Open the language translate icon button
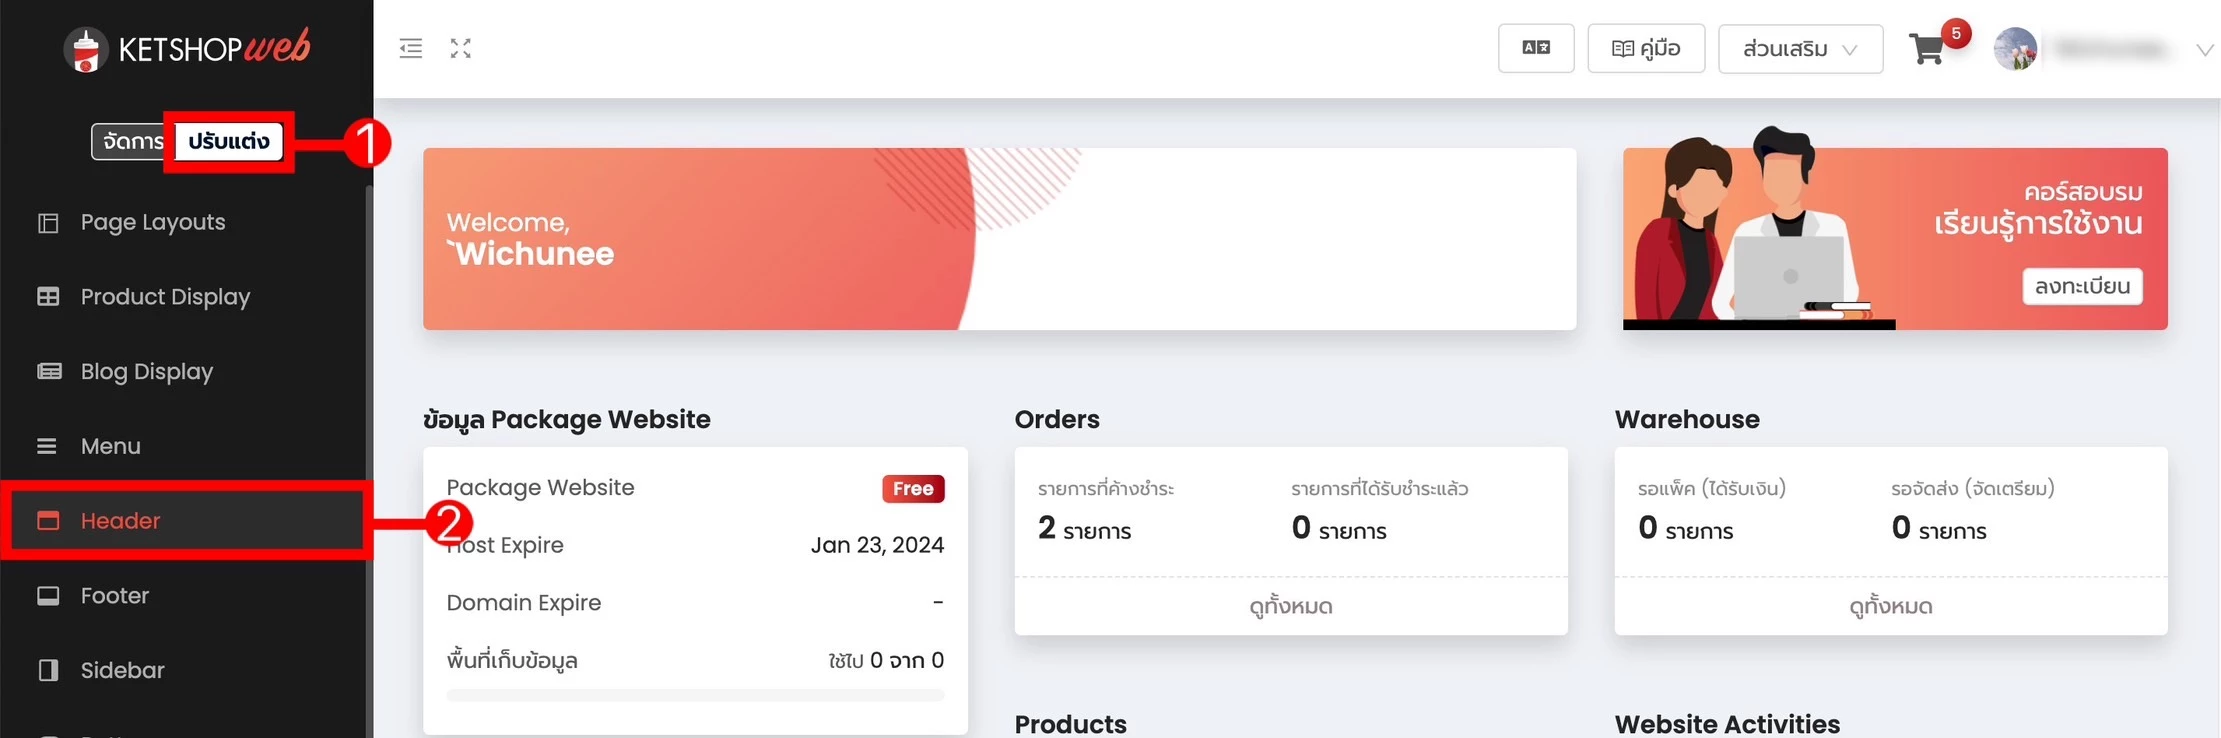 [1536, 48]
